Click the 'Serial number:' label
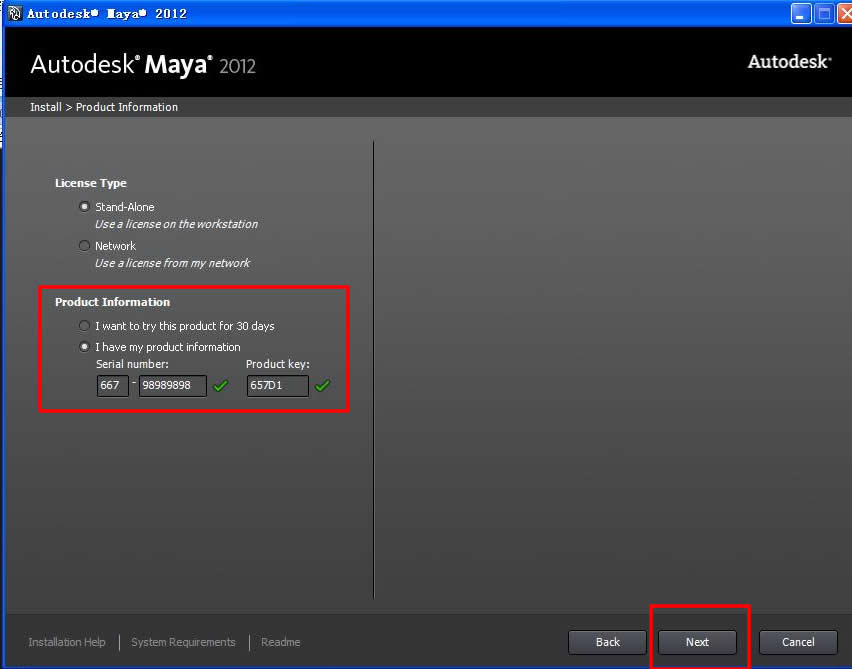852x669 pixels. (132, 364)
